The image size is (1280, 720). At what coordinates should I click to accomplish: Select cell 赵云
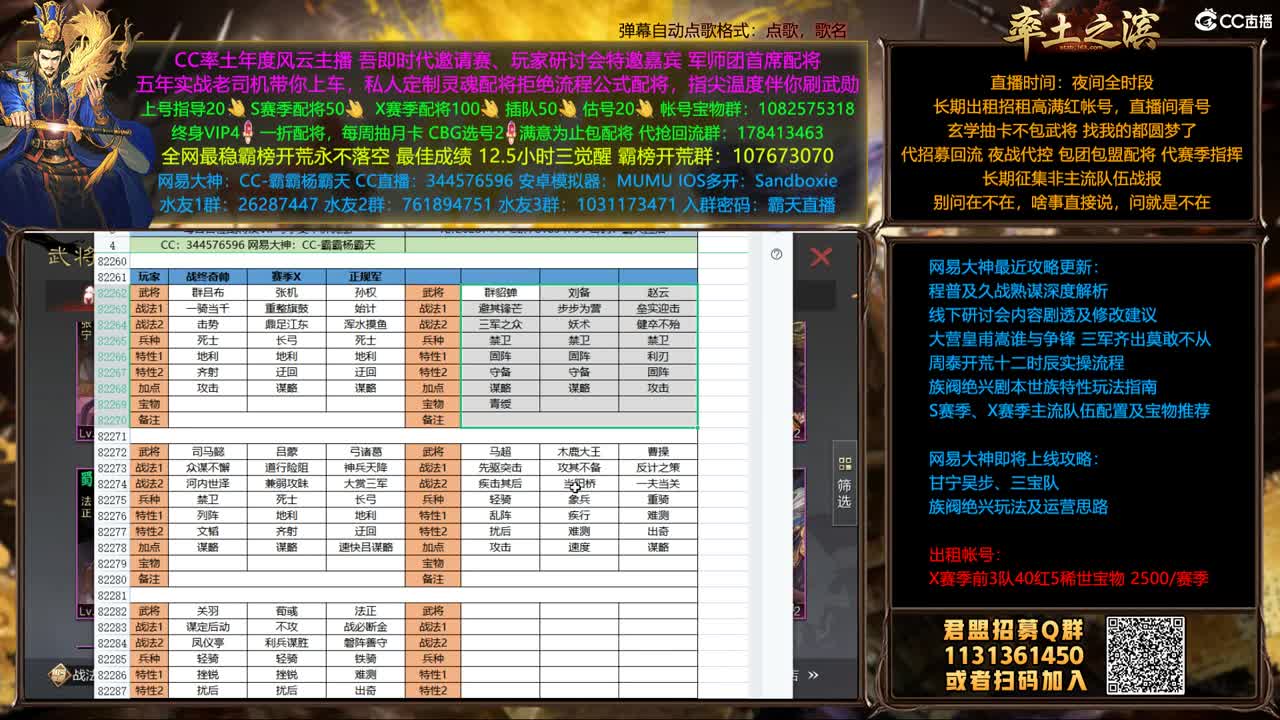658,292
